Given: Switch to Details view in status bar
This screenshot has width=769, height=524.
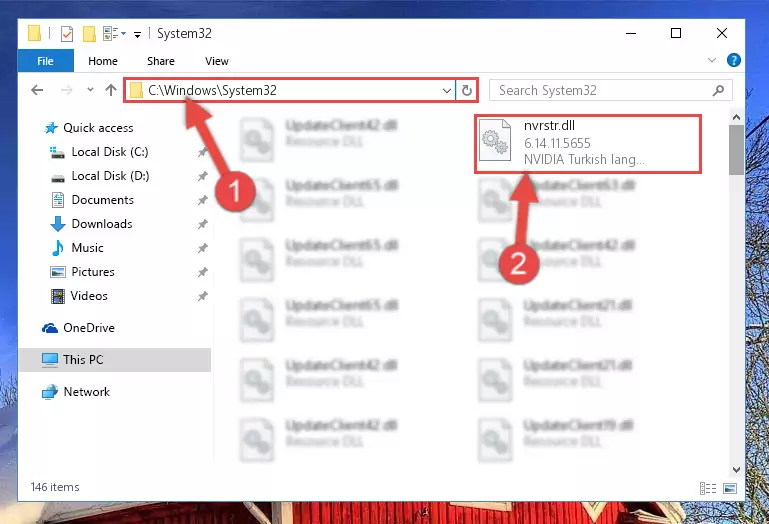Looking at the screenshot, I should pos(708,488).
